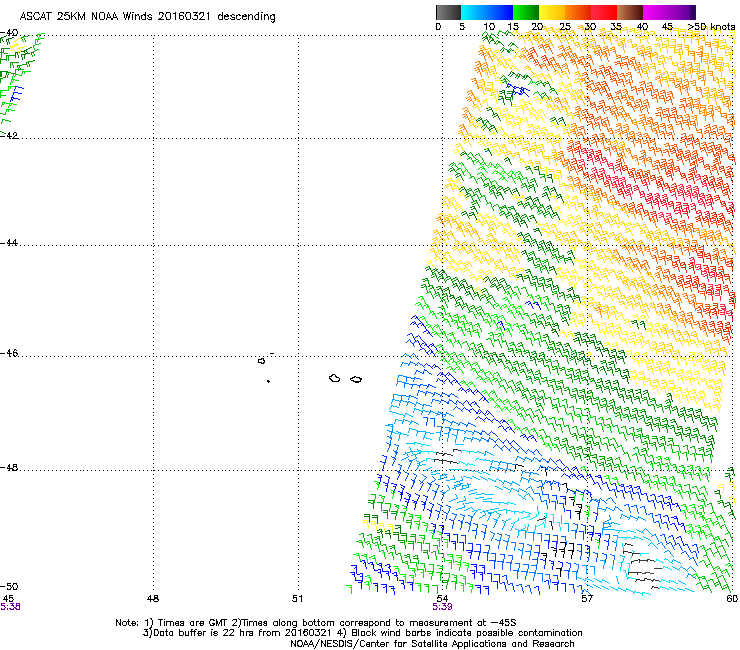Click the '10' label under the color legend

[x=489, y=26]
